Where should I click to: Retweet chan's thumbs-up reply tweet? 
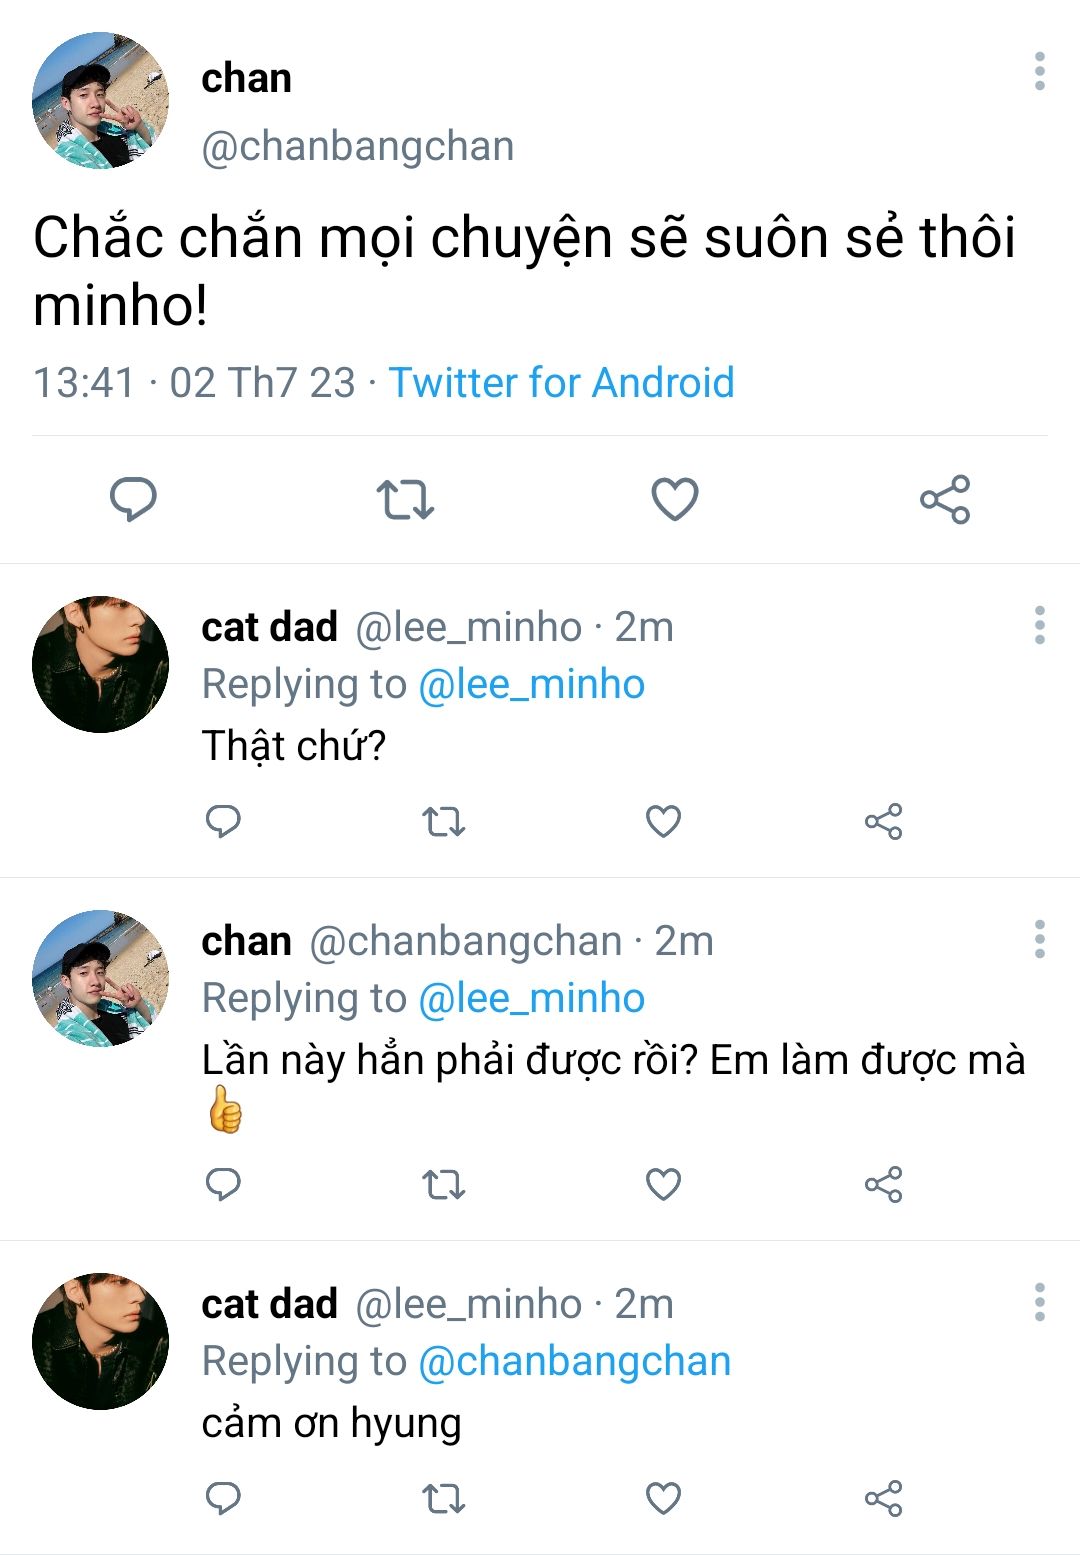tap(443, 1185)
